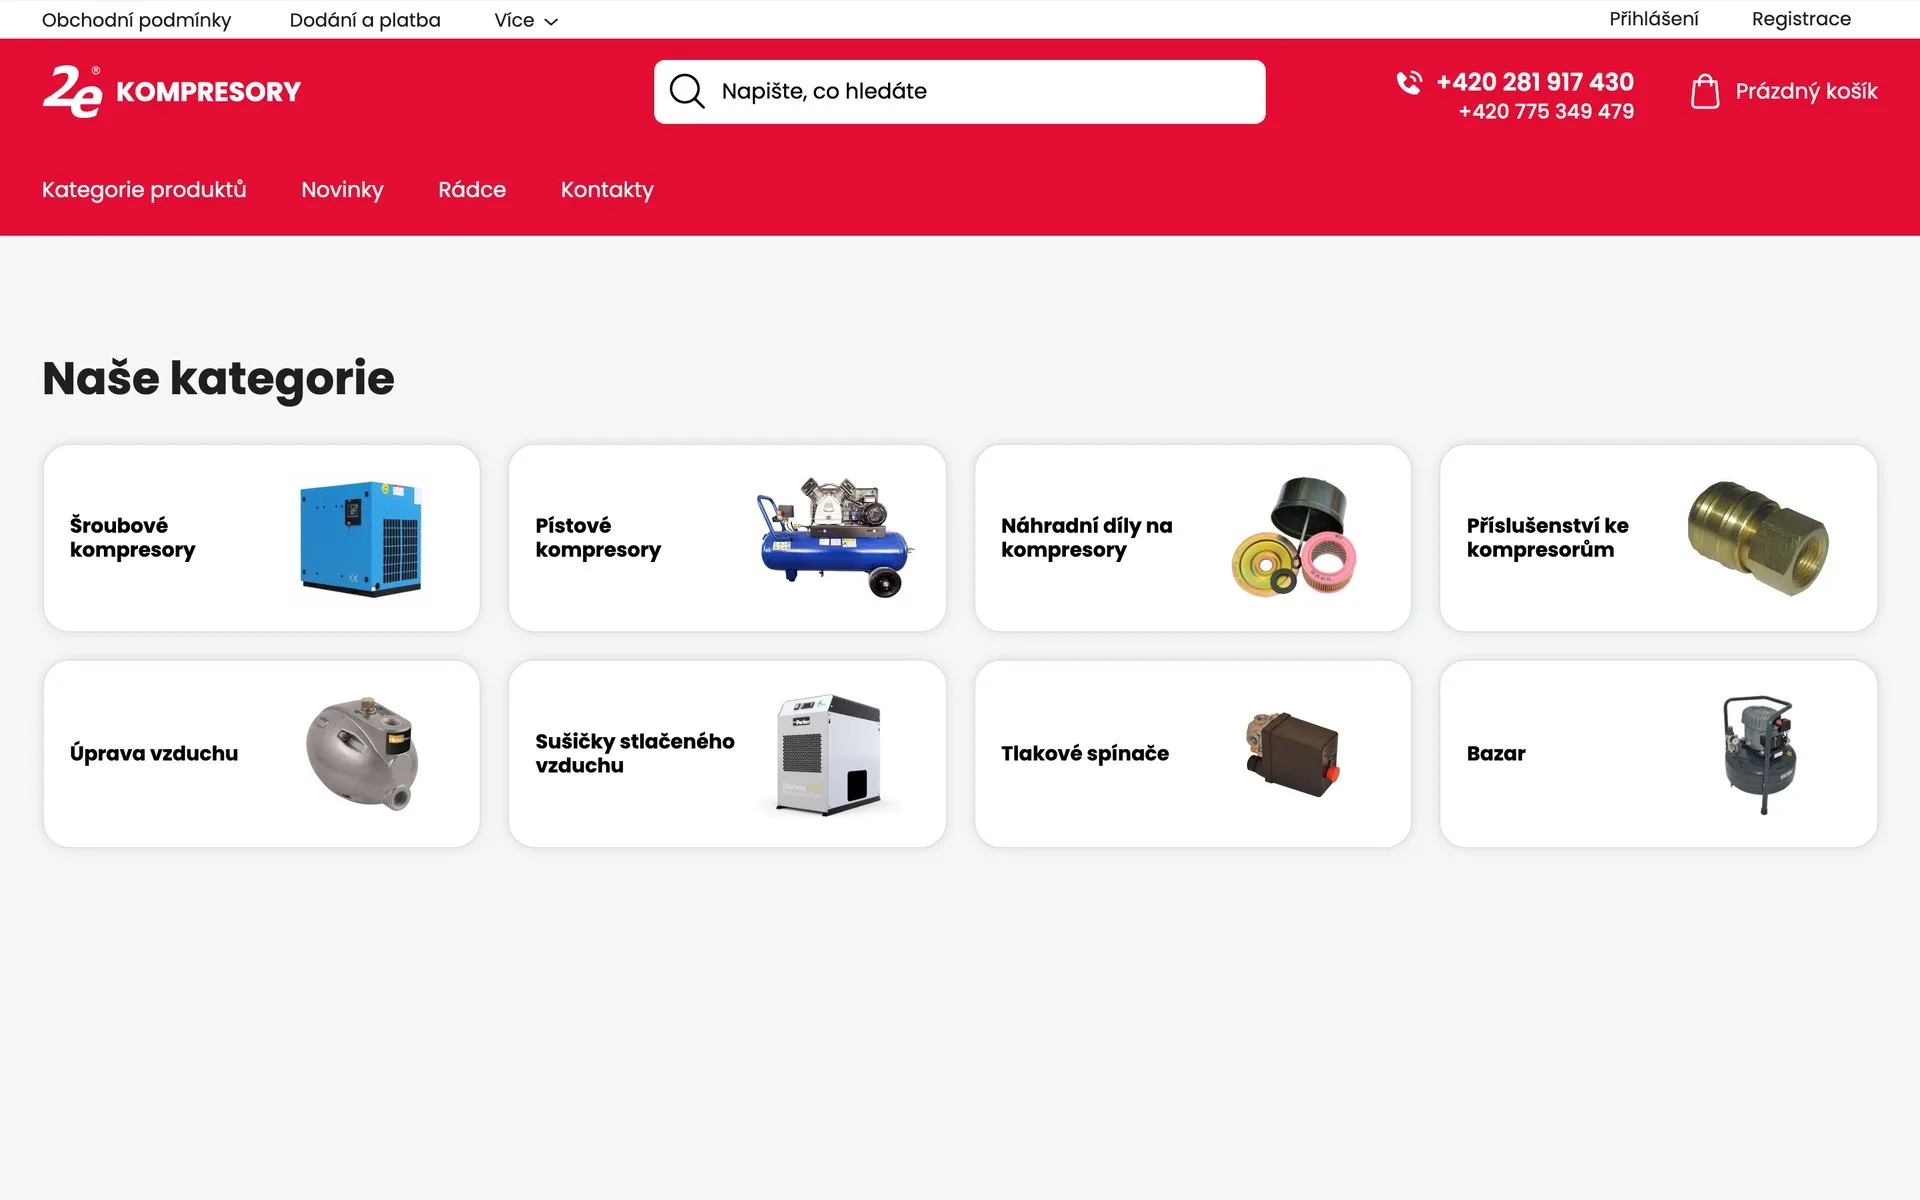Open the Kontakty page
The width and height of the screenshot is (1920, 1200).
(607, 190)
